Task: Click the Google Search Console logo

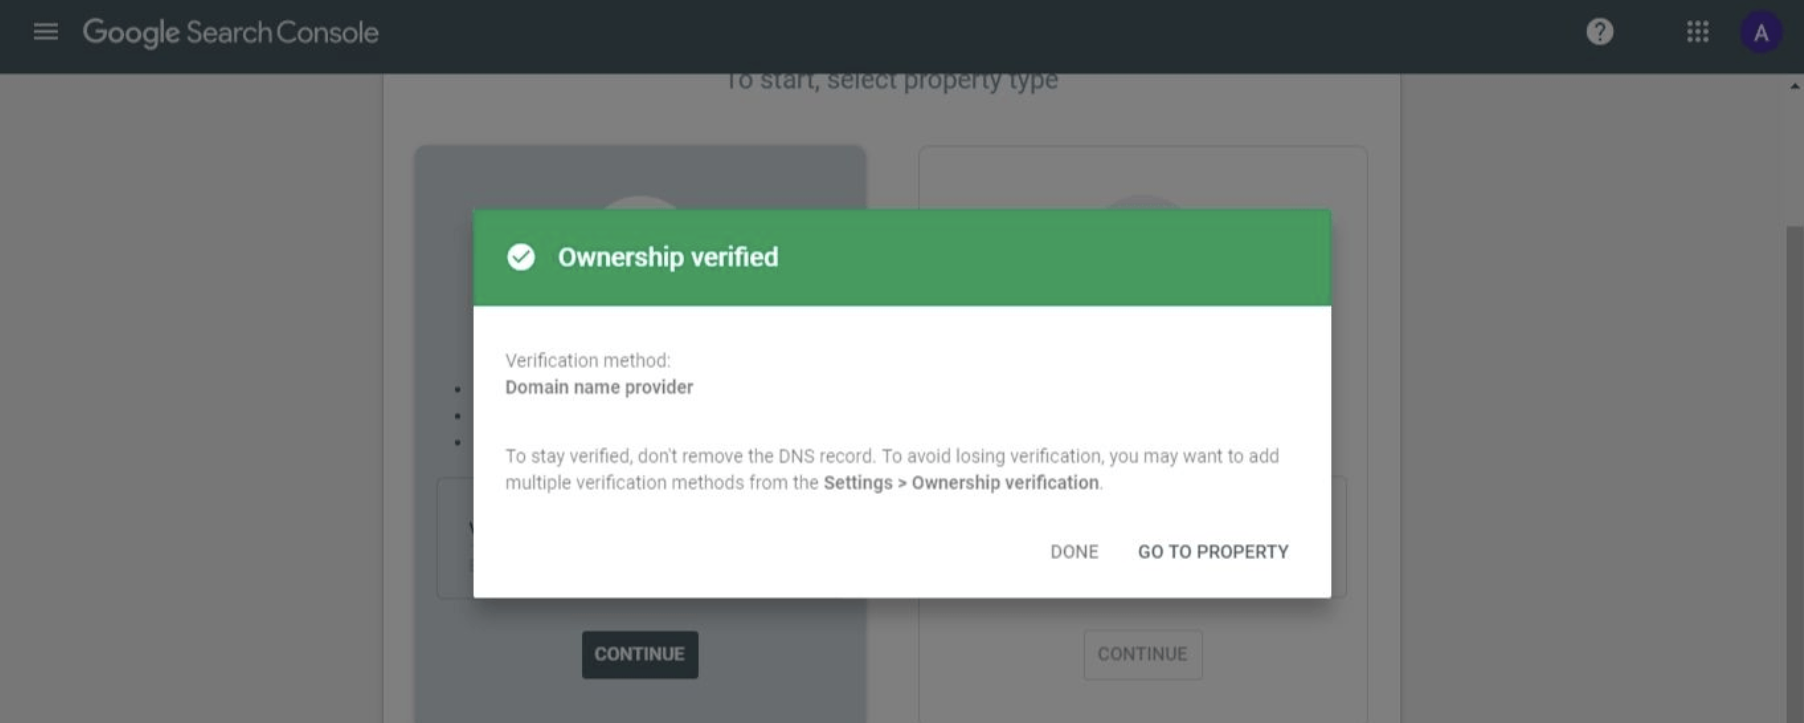Action: click(231, 33)
